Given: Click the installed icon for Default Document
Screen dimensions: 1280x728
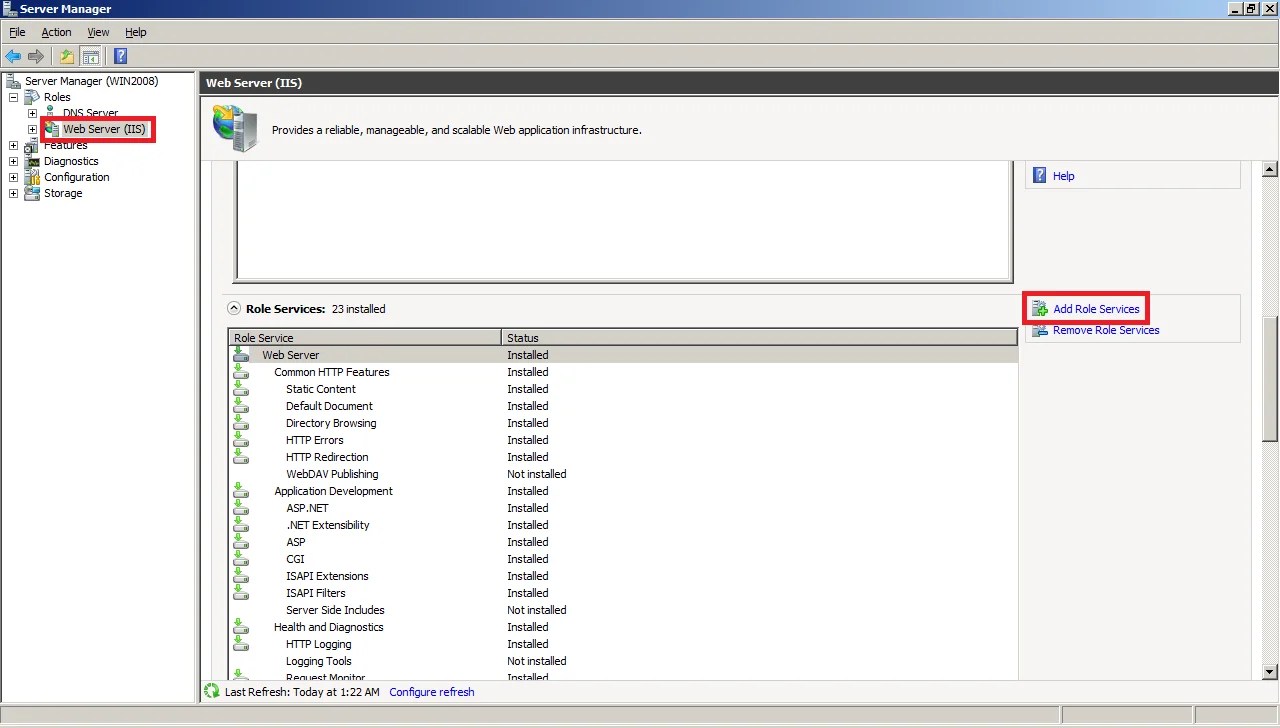Looking at the screenshot, I should tap(241, 406).
